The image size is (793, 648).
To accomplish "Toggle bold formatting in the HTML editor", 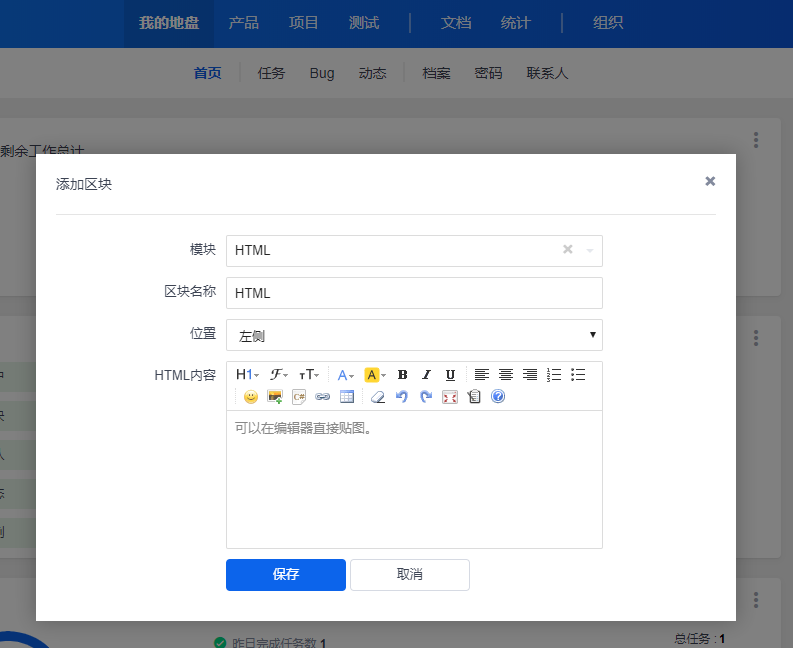I will coord(403,375).
